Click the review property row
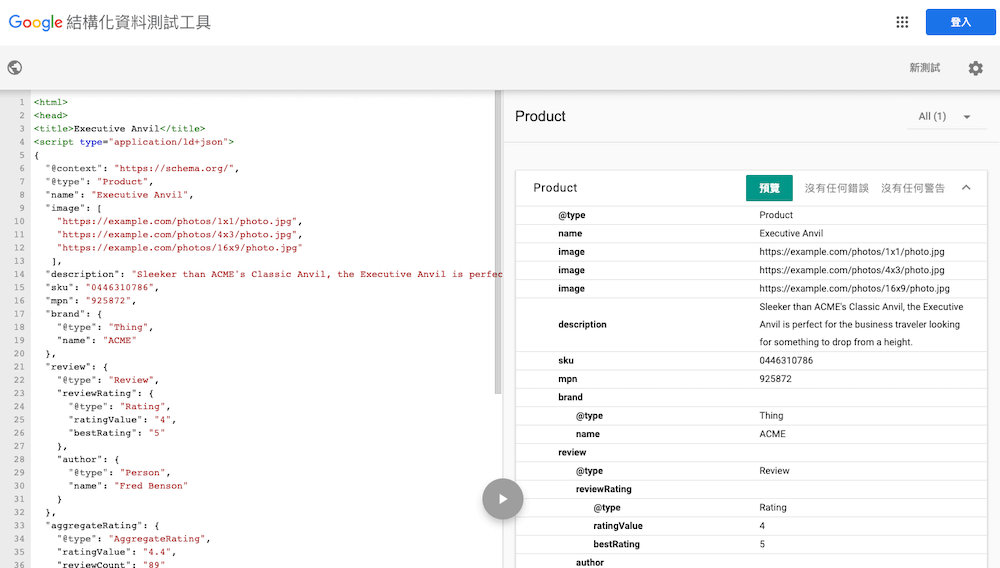This screenshot has width=1000, height=568. click(x=751, y=453)
